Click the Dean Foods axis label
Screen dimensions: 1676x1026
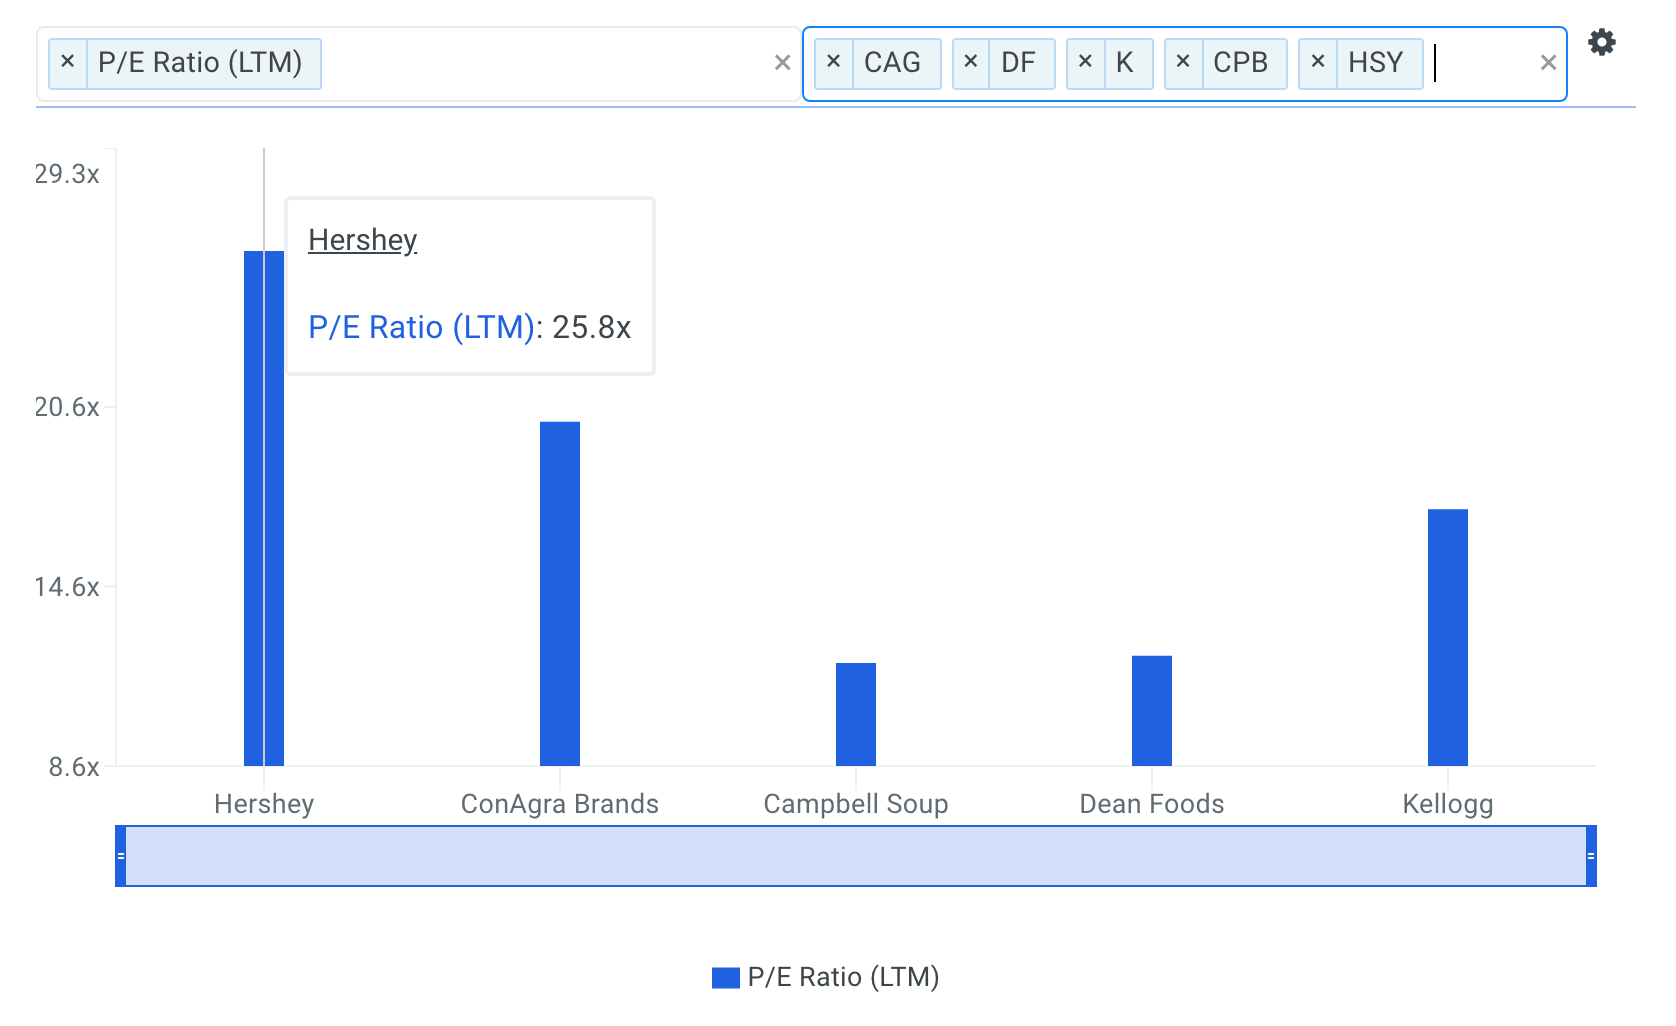coord(1152,804)
